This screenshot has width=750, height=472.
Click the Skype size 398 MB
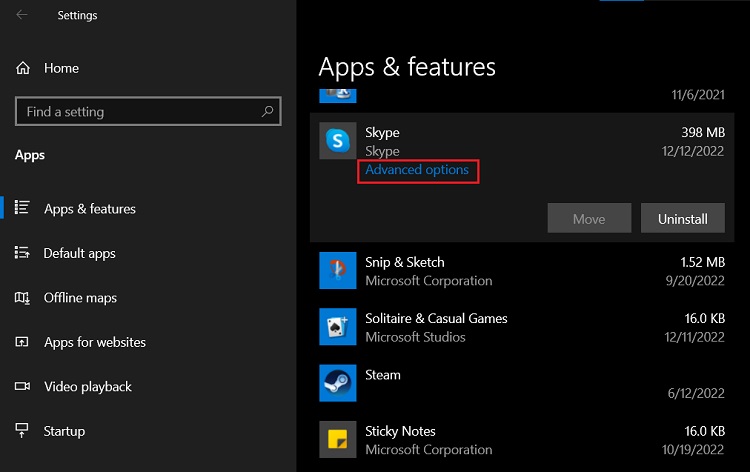pos(703,132)
